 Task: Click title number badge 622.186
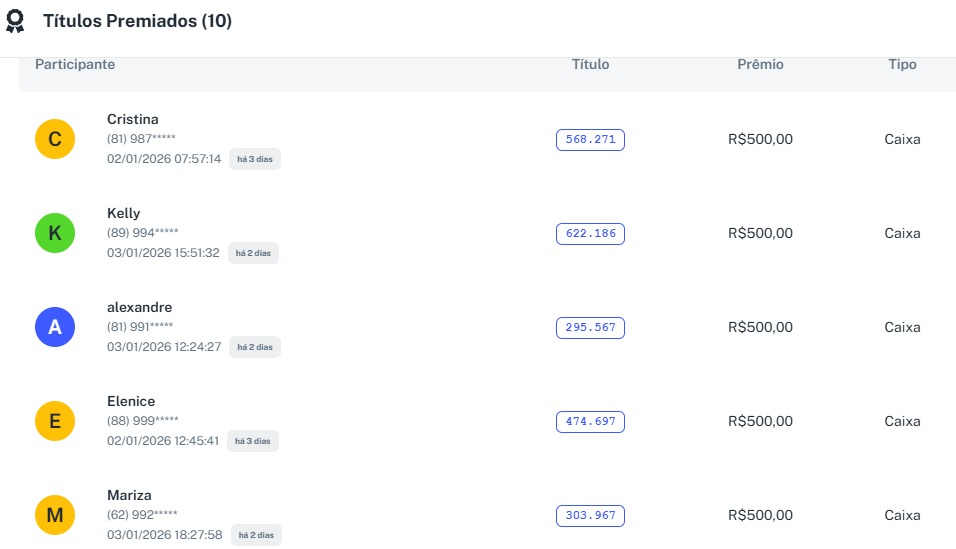tap(590, 234)
